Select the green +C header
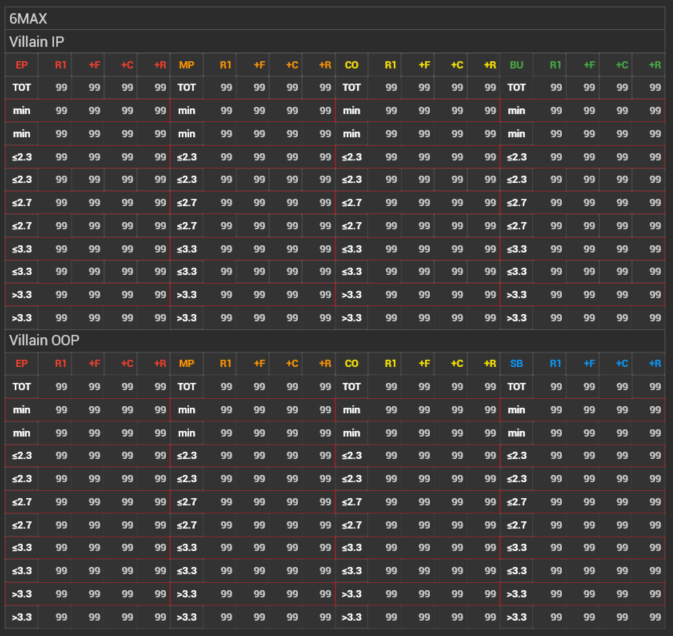 point(621,65)
